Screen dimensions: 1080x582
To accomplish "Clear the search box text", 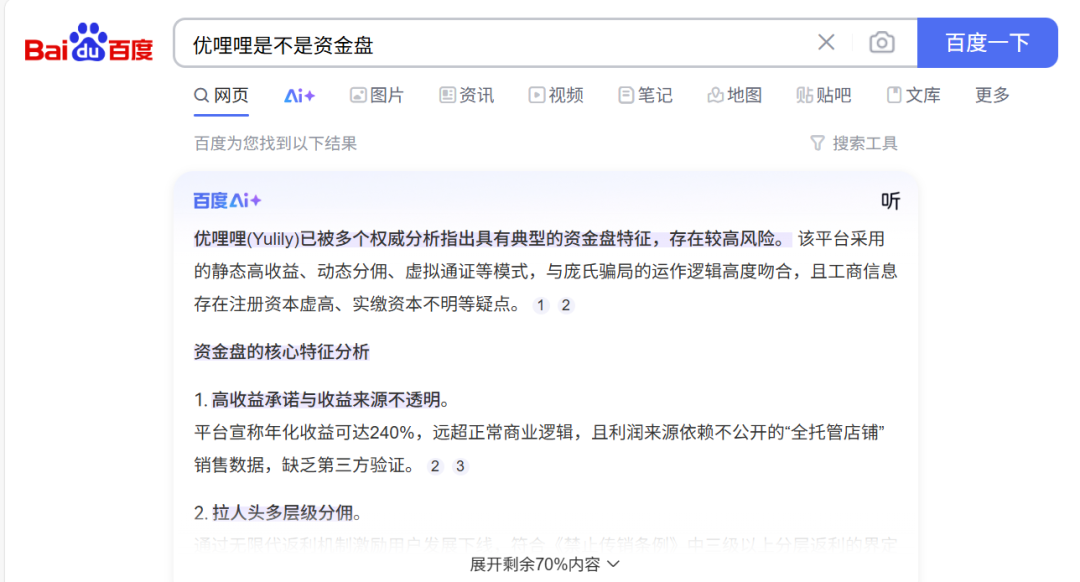I will point(826,42).
